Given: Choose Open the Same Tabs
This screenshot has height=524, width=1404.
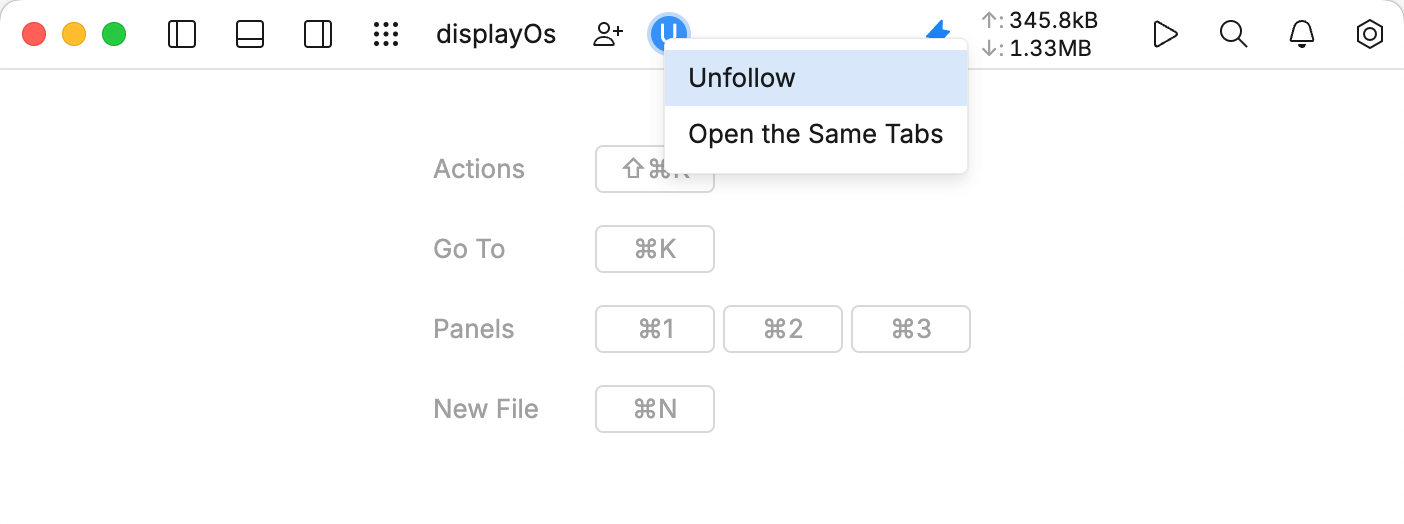Looking at the screenshot, I should point(815,134).
